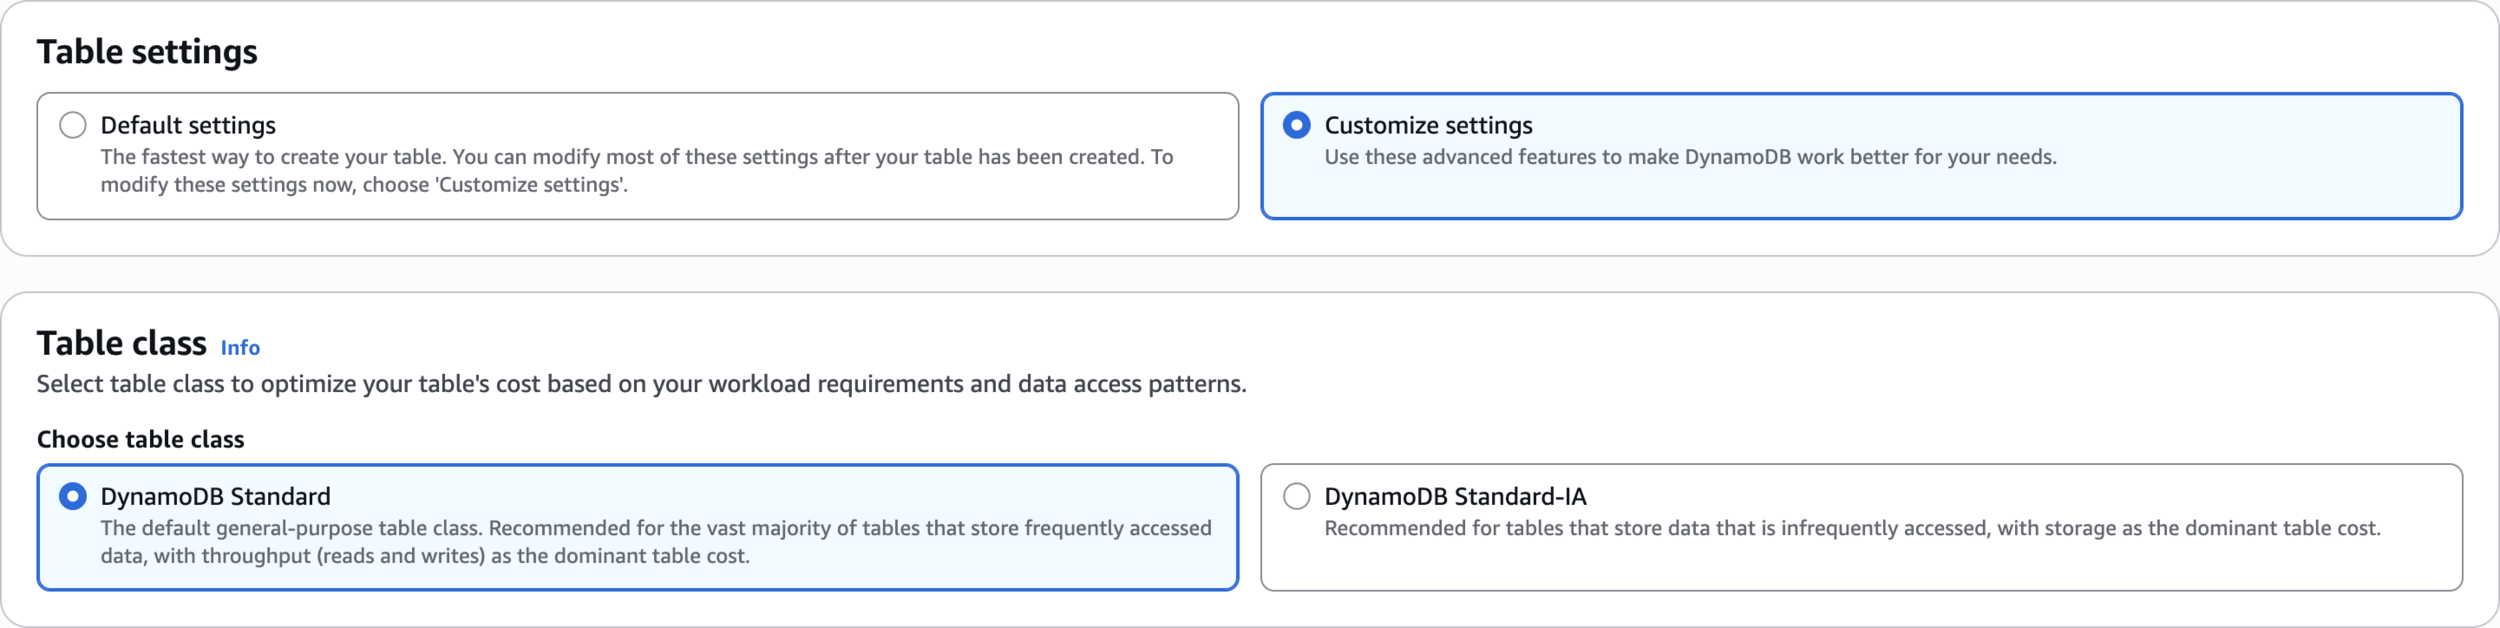Click blank space below the Standard-IA description
This screenshot has width=2500, height=628.
pos(1860,568)
